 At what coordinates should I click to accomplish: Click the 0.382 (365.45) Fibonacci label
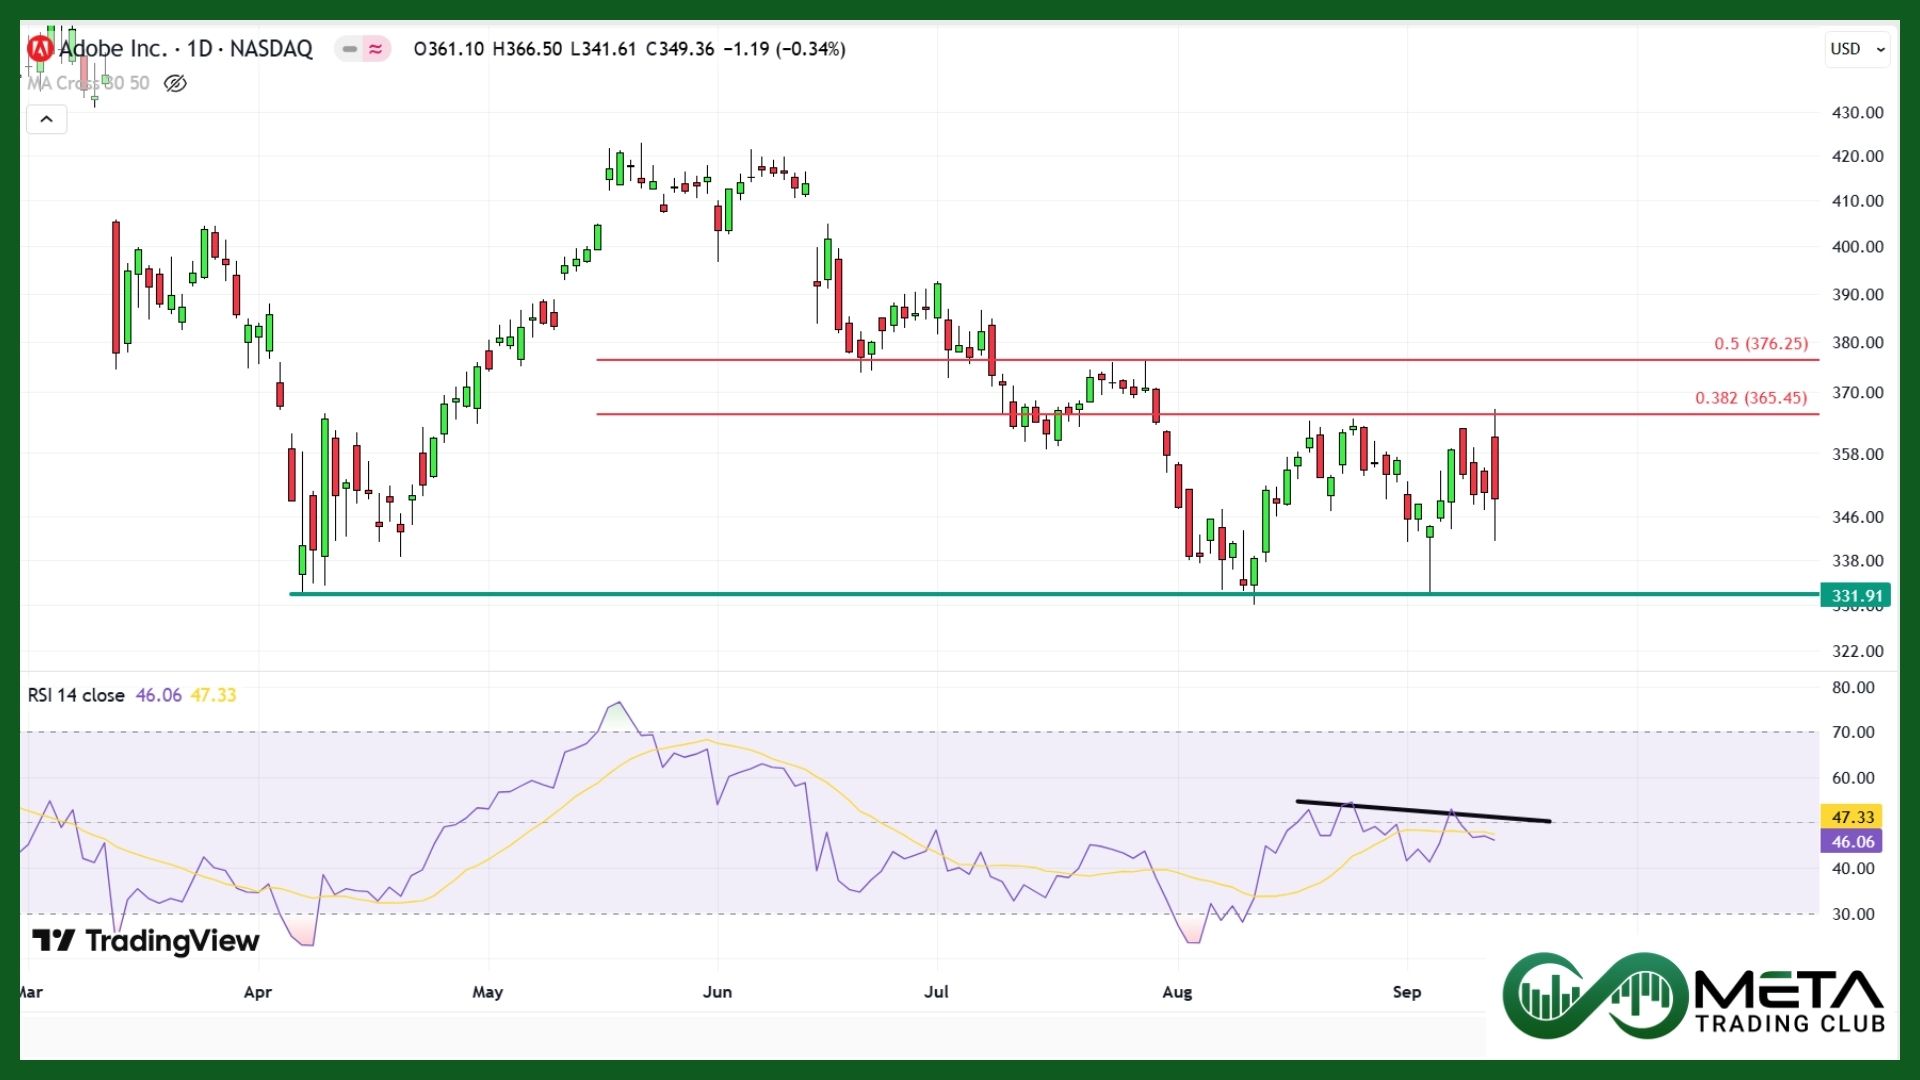[x=1750, y=398]
